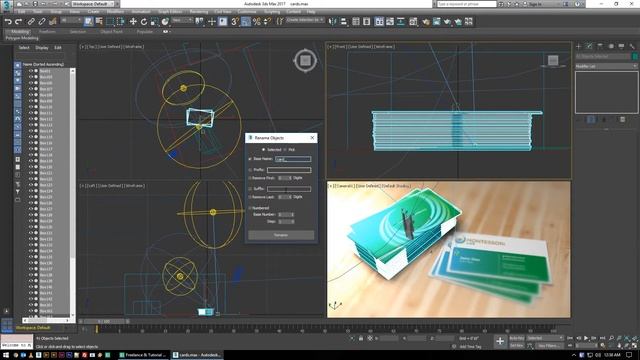Click the Base Number spinner
The height and width of the screenshot is (360, 640).
click(286, 214)
